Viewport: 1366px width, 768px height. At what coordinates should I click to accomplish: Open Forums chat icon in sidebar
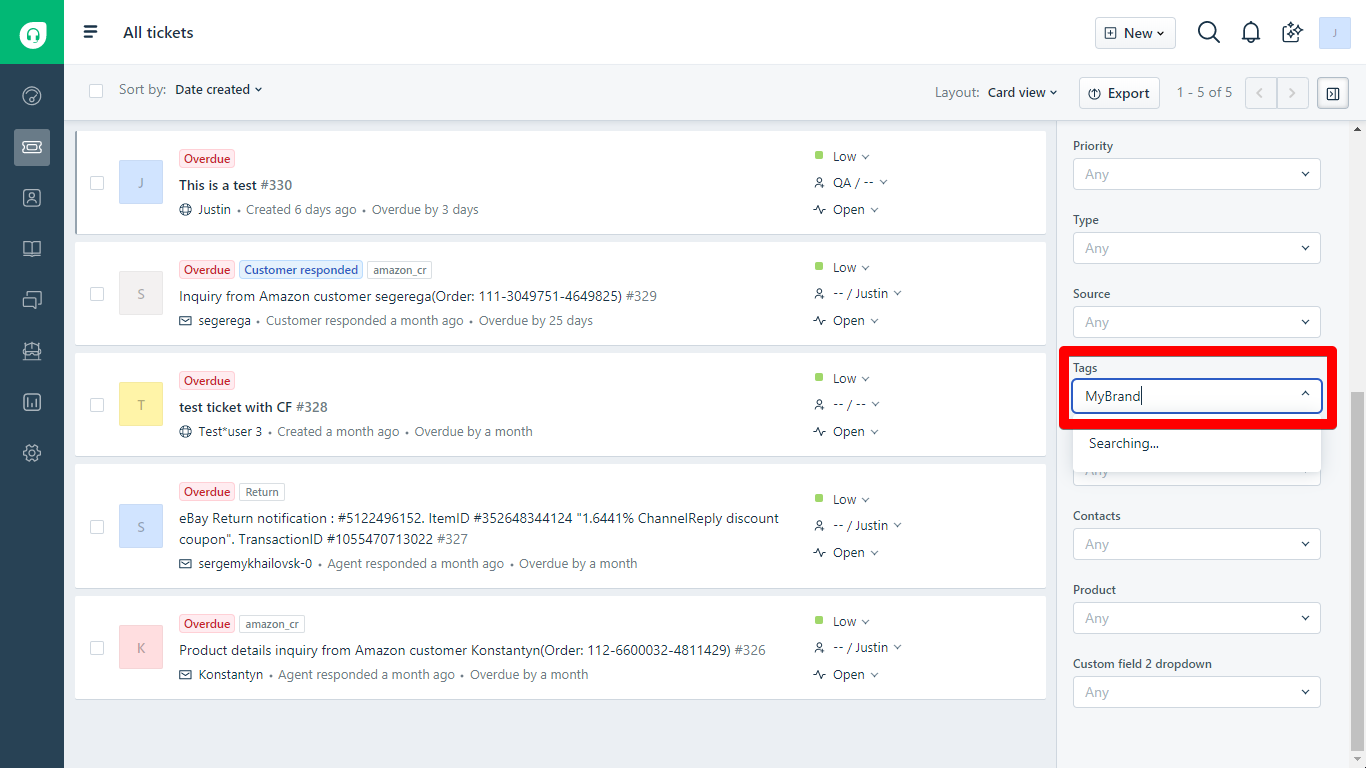32,300
